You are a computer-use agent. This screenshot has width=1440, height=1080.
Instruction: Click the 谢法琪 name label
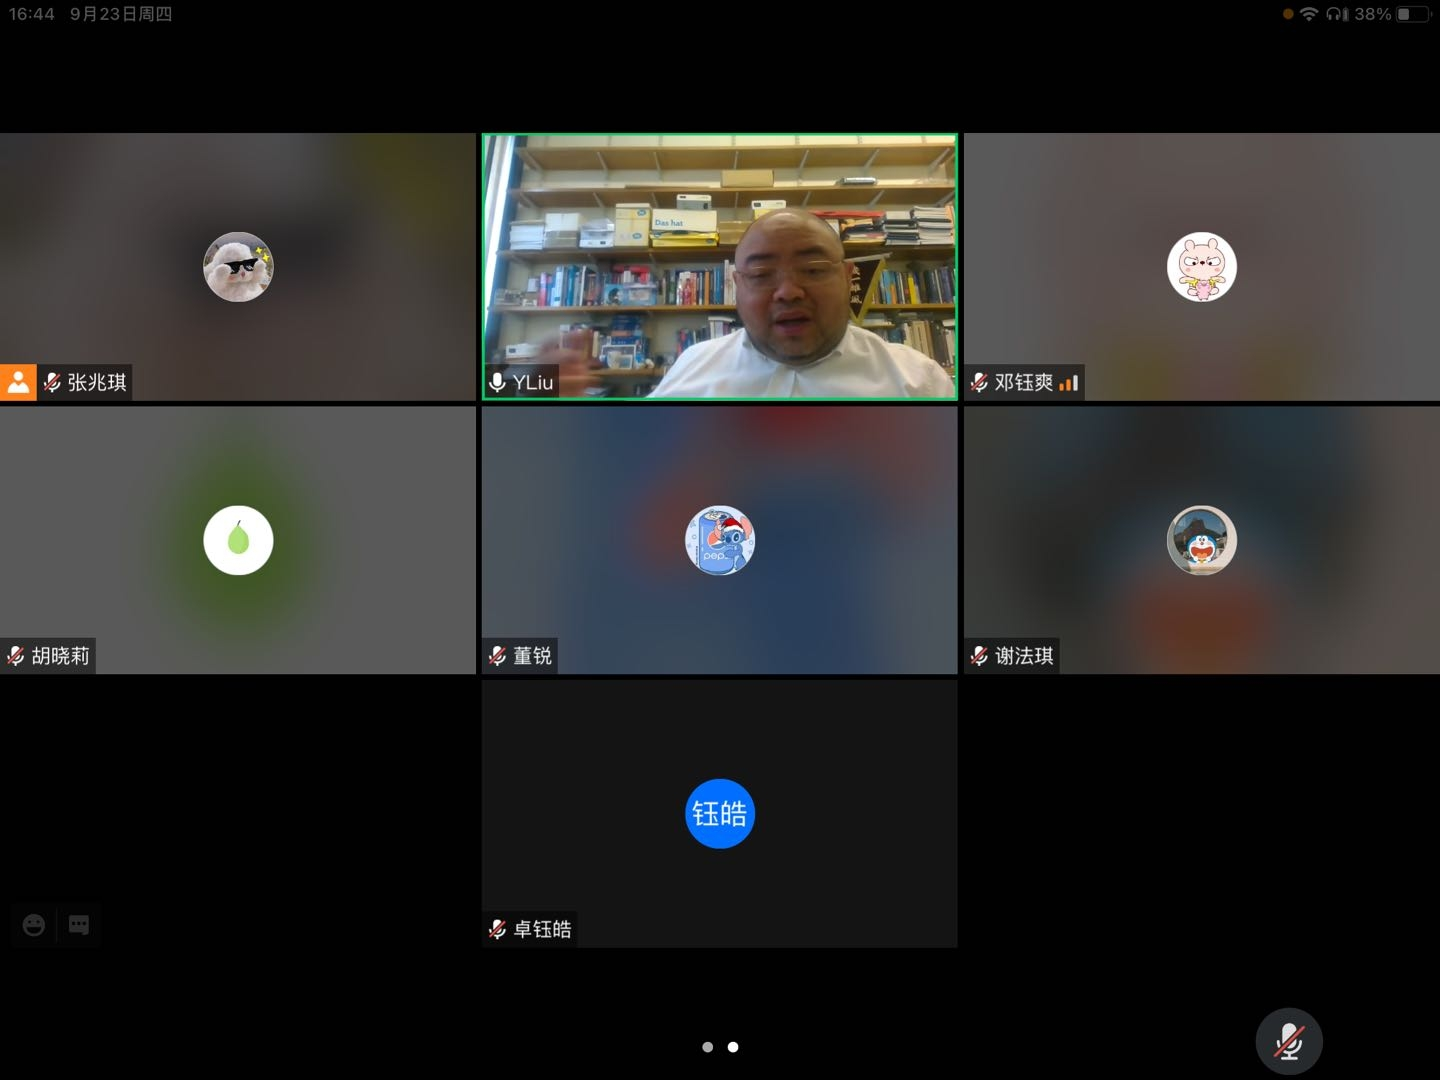(x=1024, y=656)
